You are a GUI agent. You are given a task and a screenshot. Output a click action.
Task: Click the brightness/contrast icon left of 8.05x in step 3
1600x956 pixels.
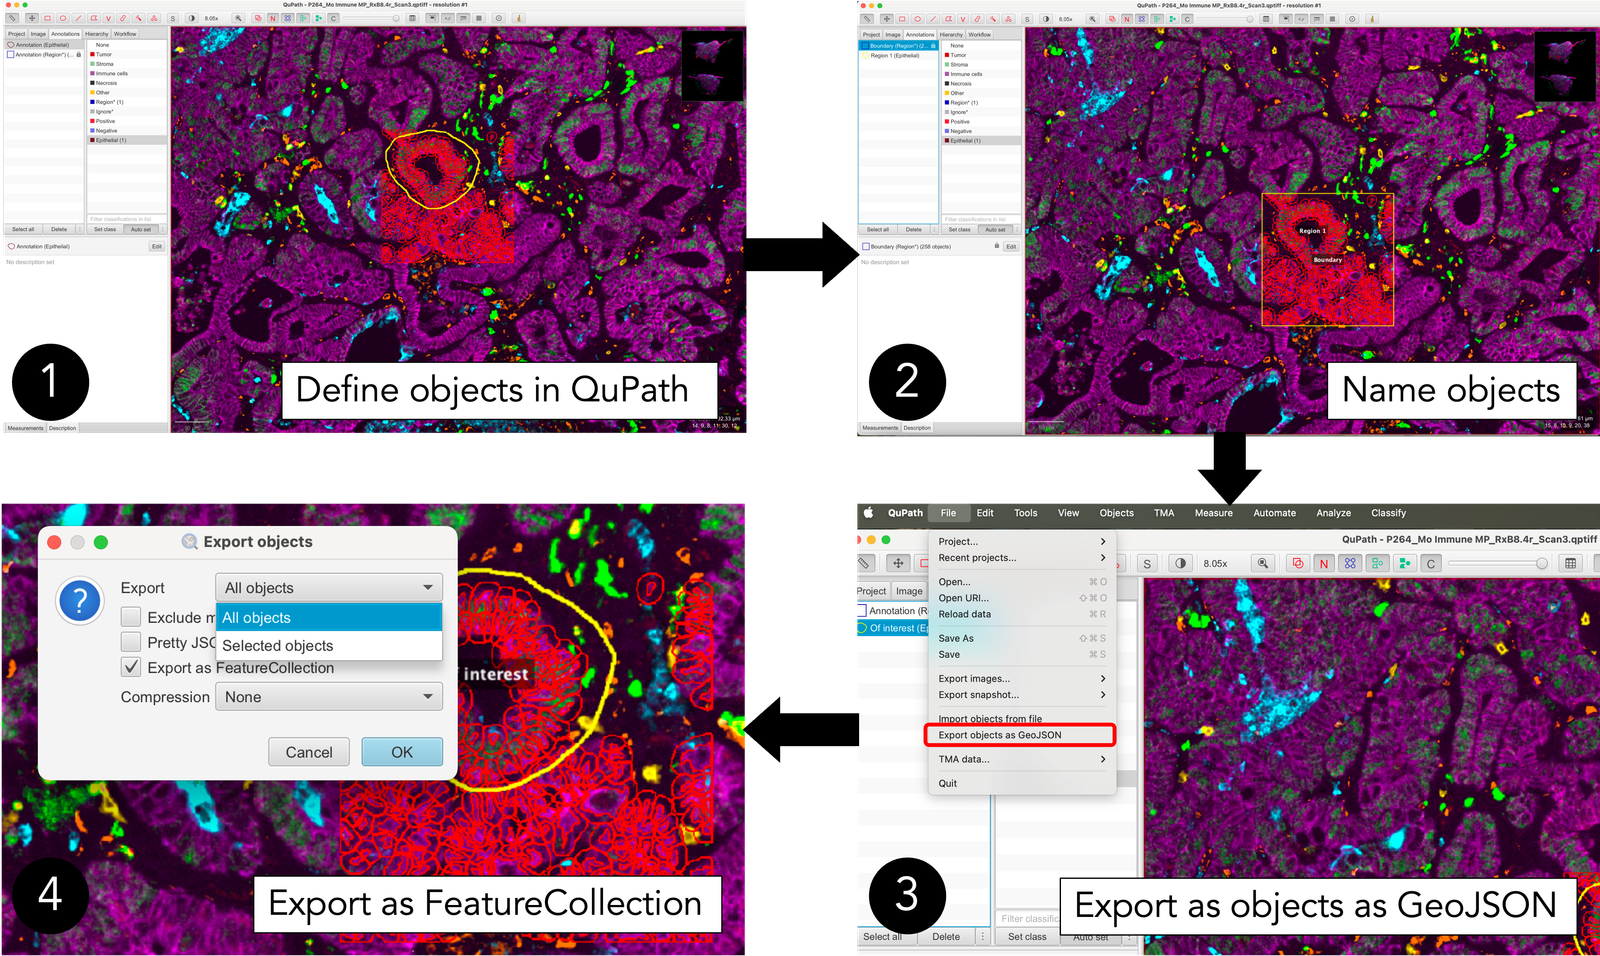(1180, 563)
